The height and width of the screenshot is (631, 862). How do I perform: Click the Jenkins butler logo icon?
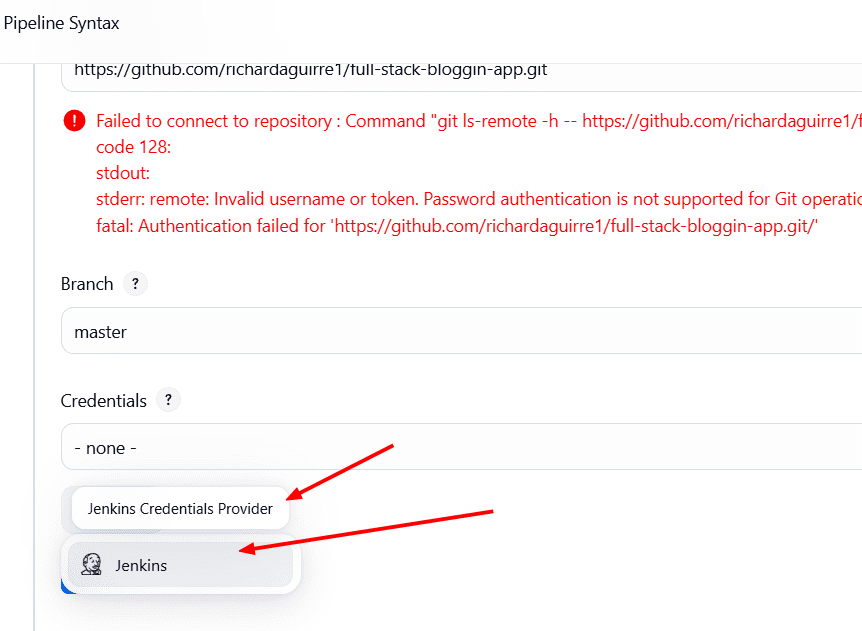91,564
